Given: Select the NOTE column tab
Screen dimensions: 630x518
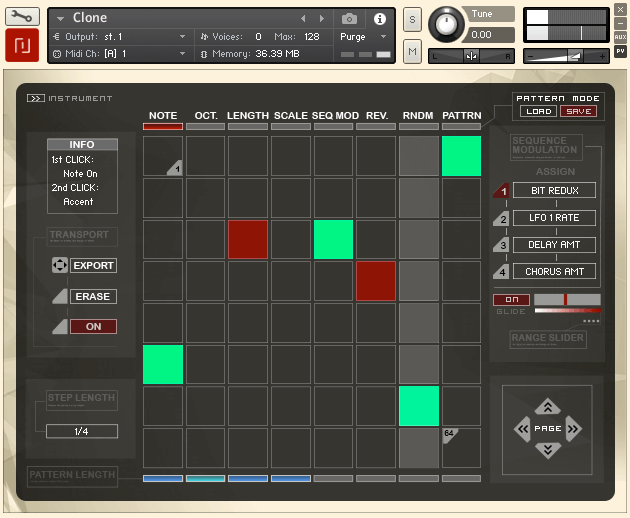Looking at the screenshot, I should point(162,116).
